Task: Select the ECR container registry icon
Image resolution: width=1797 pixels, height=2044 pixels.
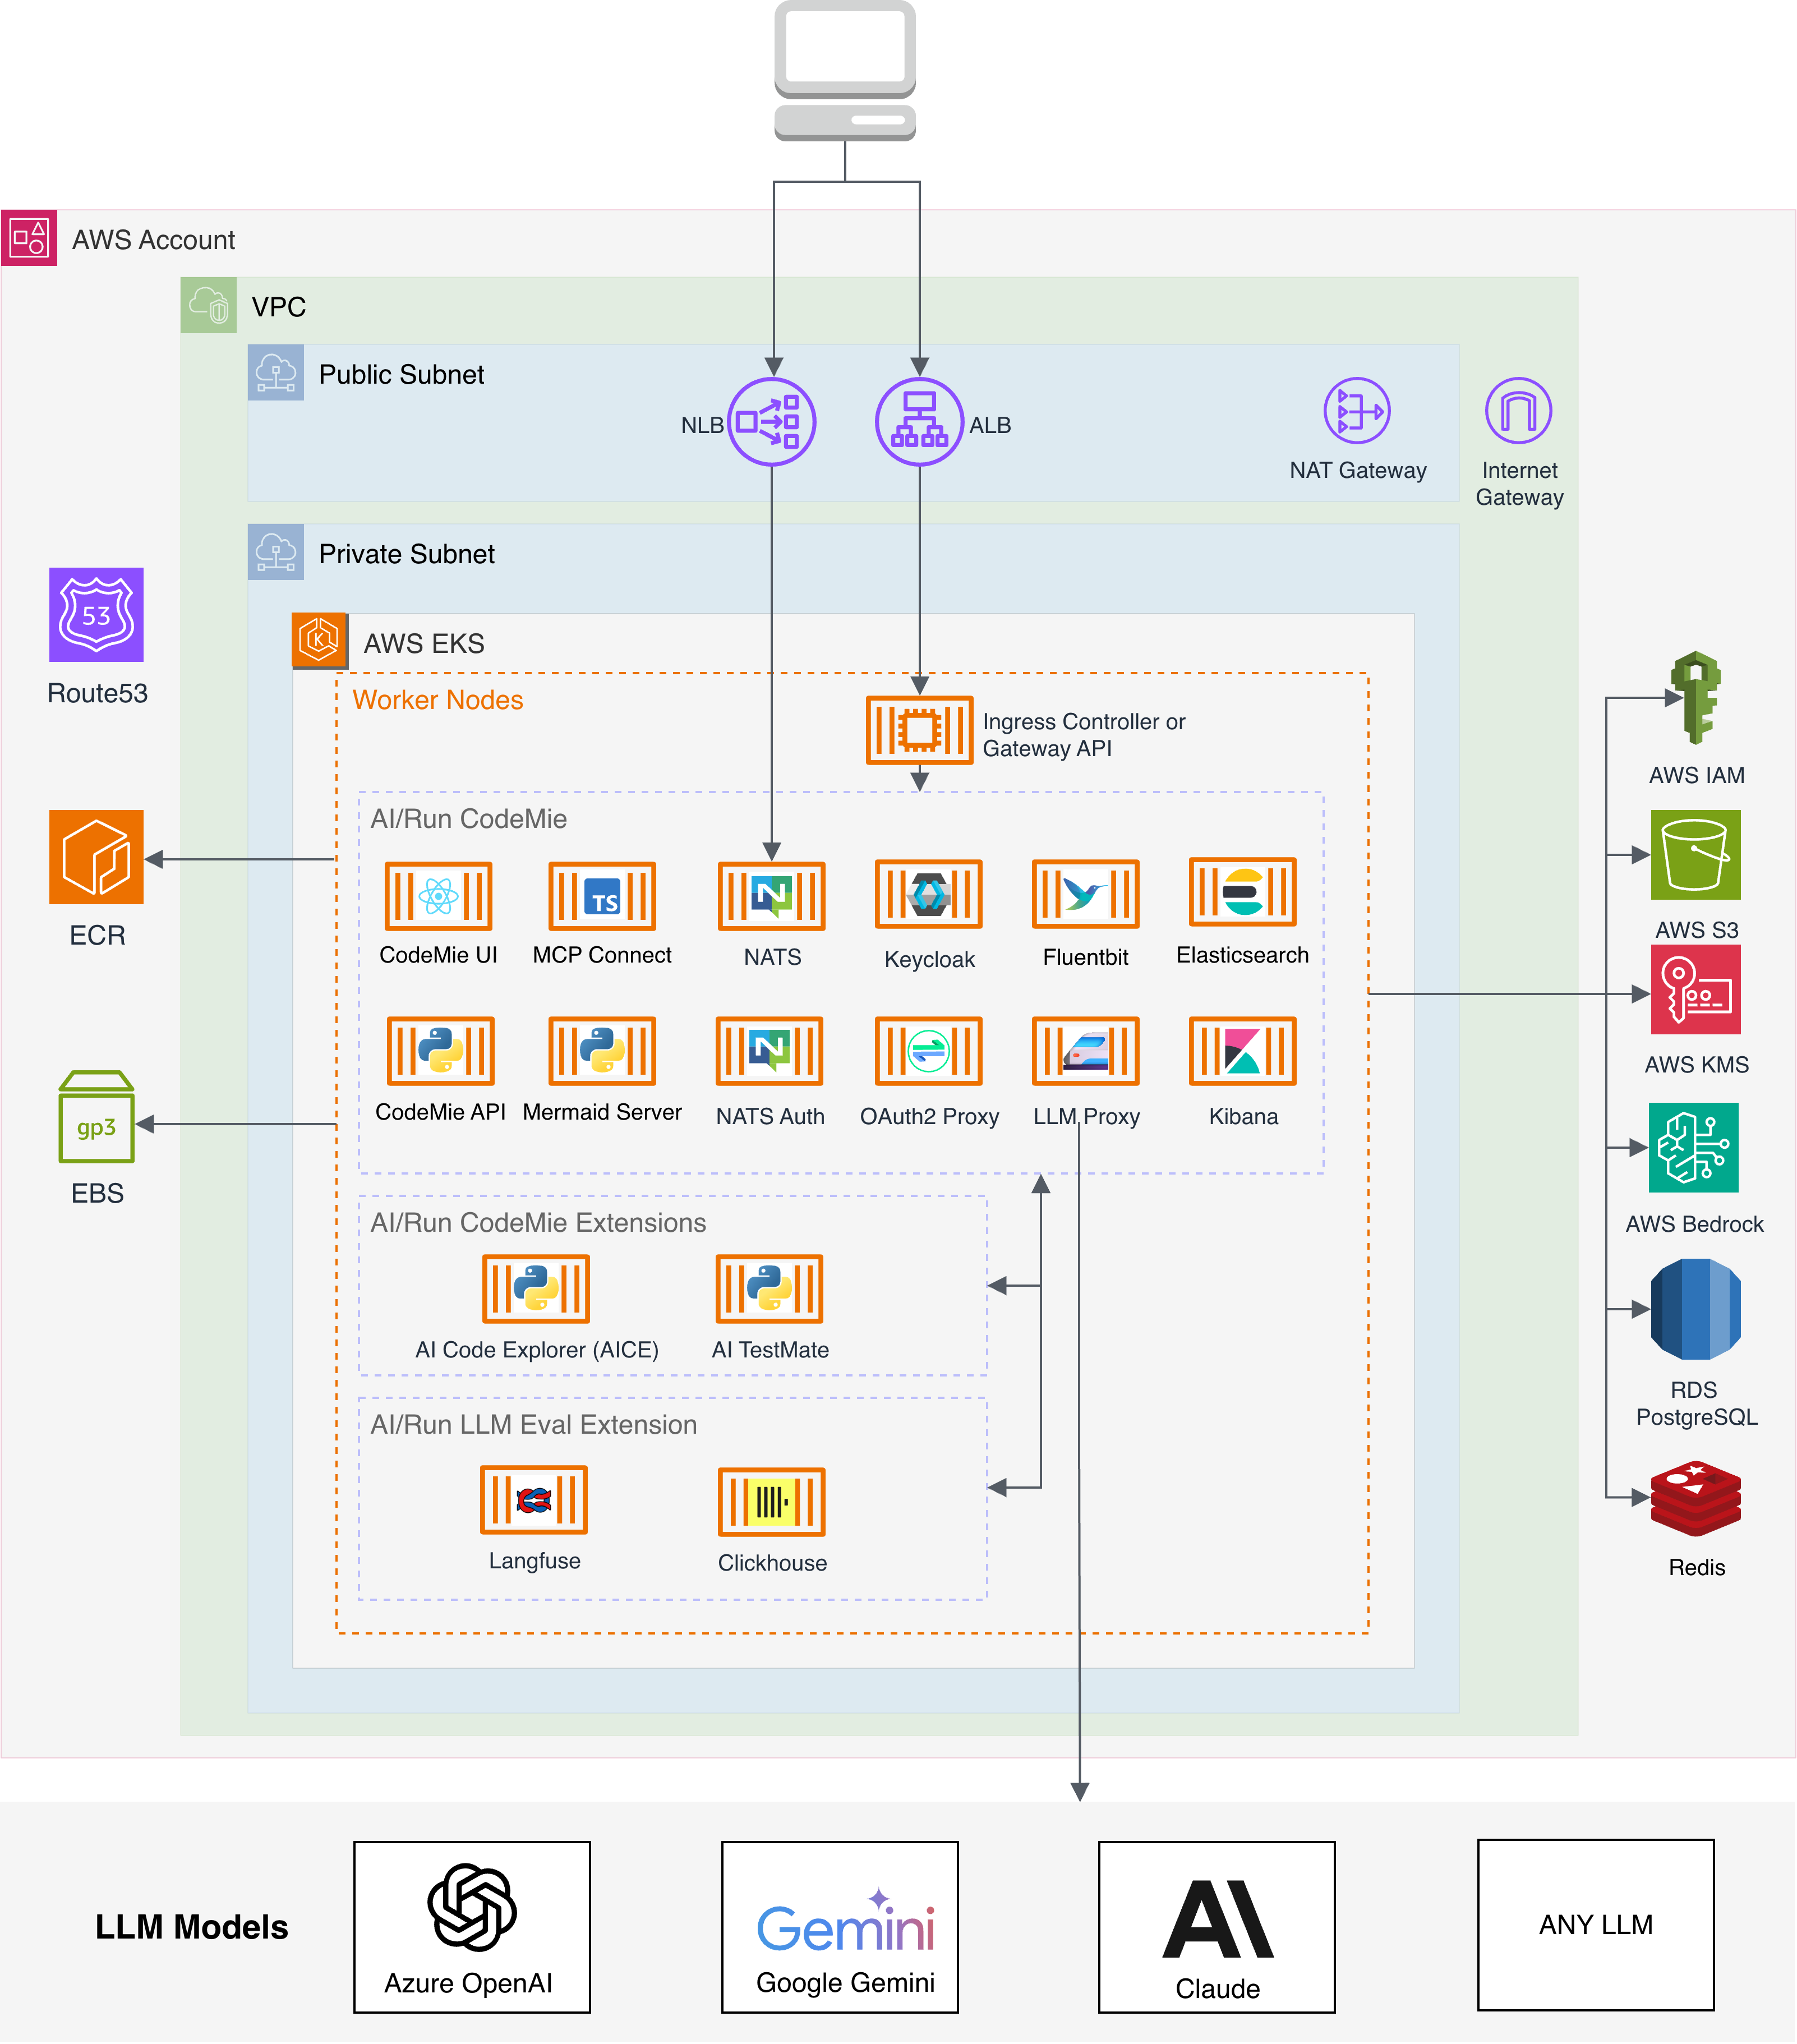Action: (x=96, y=857)
